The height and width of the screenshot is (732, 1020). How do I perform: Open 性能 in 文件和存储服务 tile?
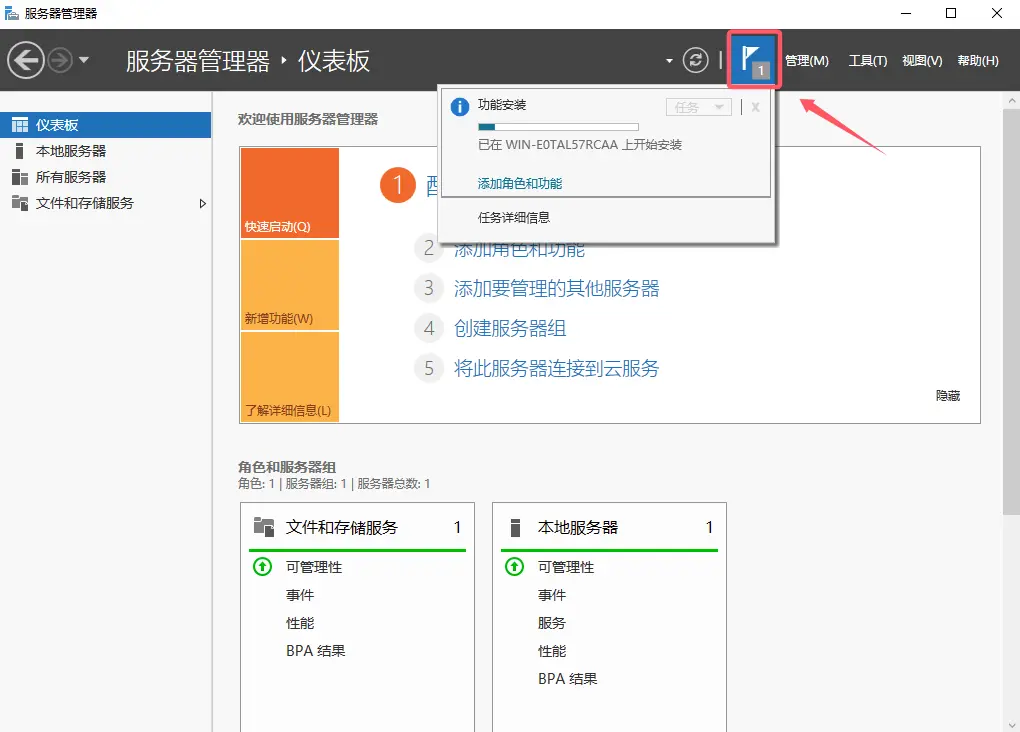coord(300,623)
